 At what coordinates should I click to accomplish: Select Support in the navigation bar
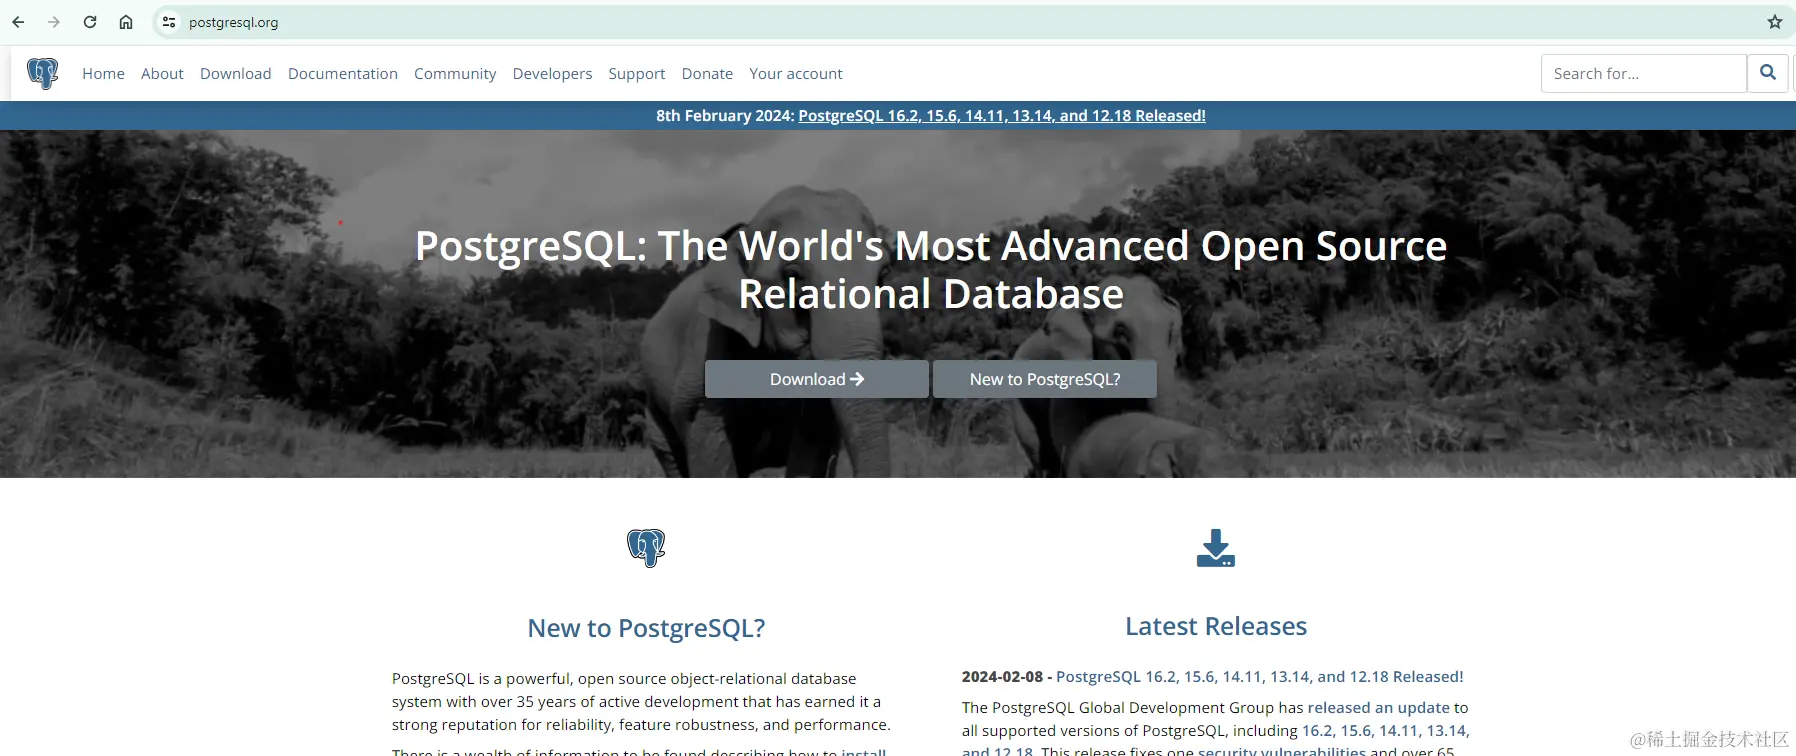[637, 74]
